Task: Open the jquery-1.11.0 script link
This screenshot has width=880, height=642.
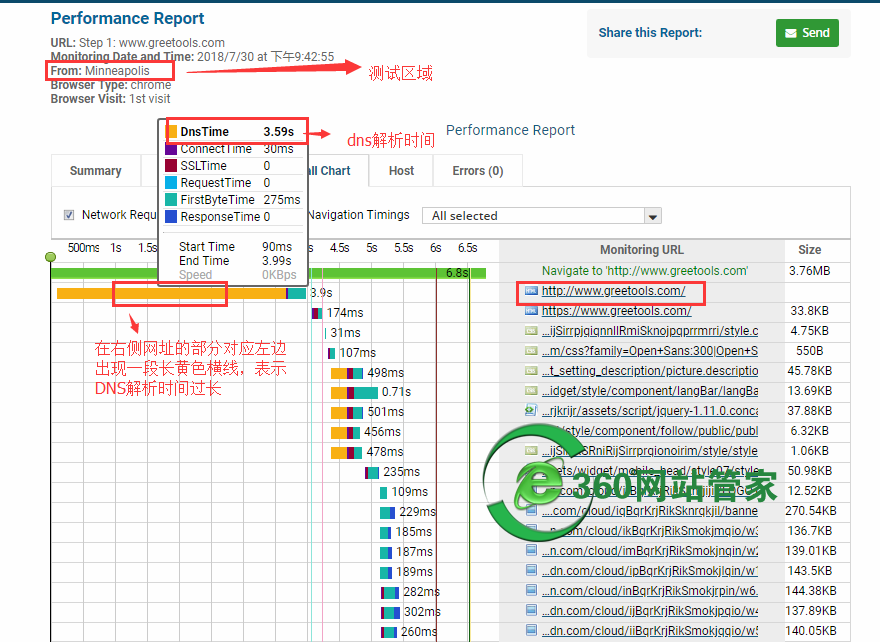Action: tap(650, 411)
